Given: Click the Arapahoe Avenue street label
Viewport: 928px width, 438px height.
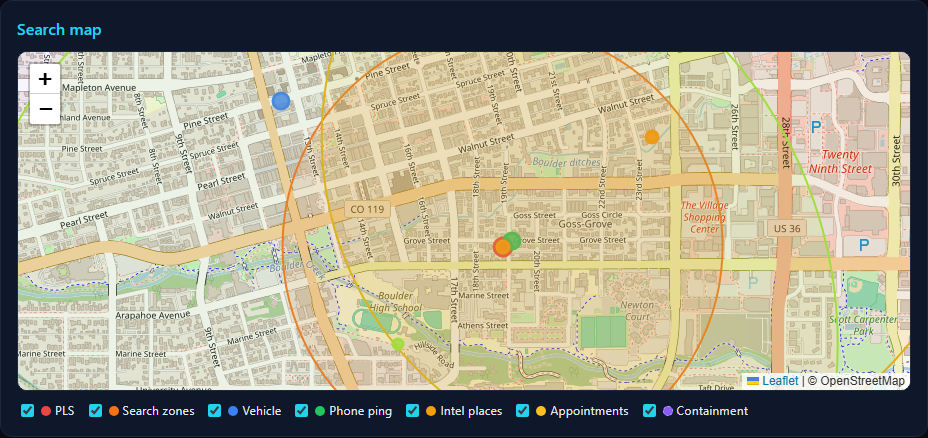Looking at the screenshot, I should point(153,315).
